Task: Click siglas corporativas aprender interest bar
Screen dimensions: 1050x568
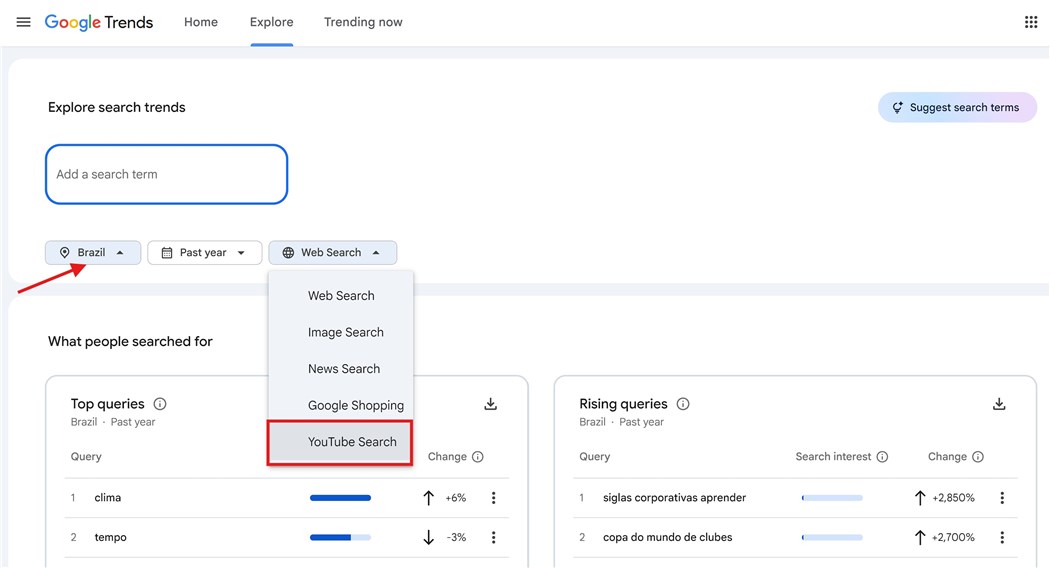Action: [x=832, y=498]
